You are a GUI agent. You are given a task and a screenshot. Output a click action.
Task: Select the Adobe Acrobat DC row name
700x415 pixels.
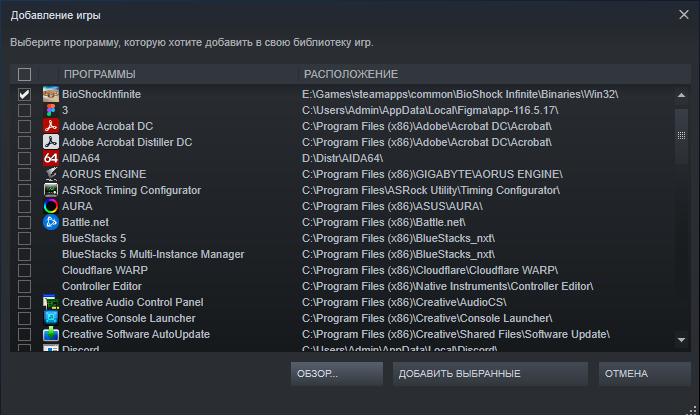(x=108, y=126)
